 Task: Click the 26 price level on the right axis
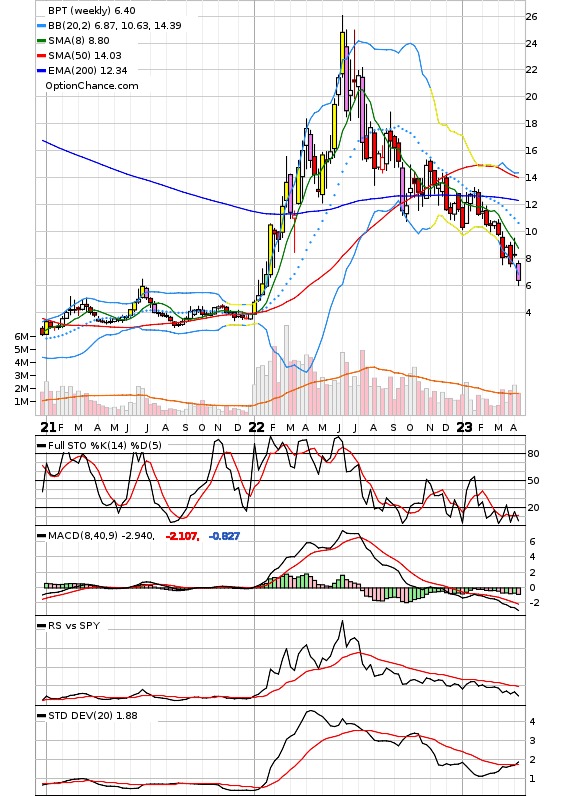click(531, 17)
